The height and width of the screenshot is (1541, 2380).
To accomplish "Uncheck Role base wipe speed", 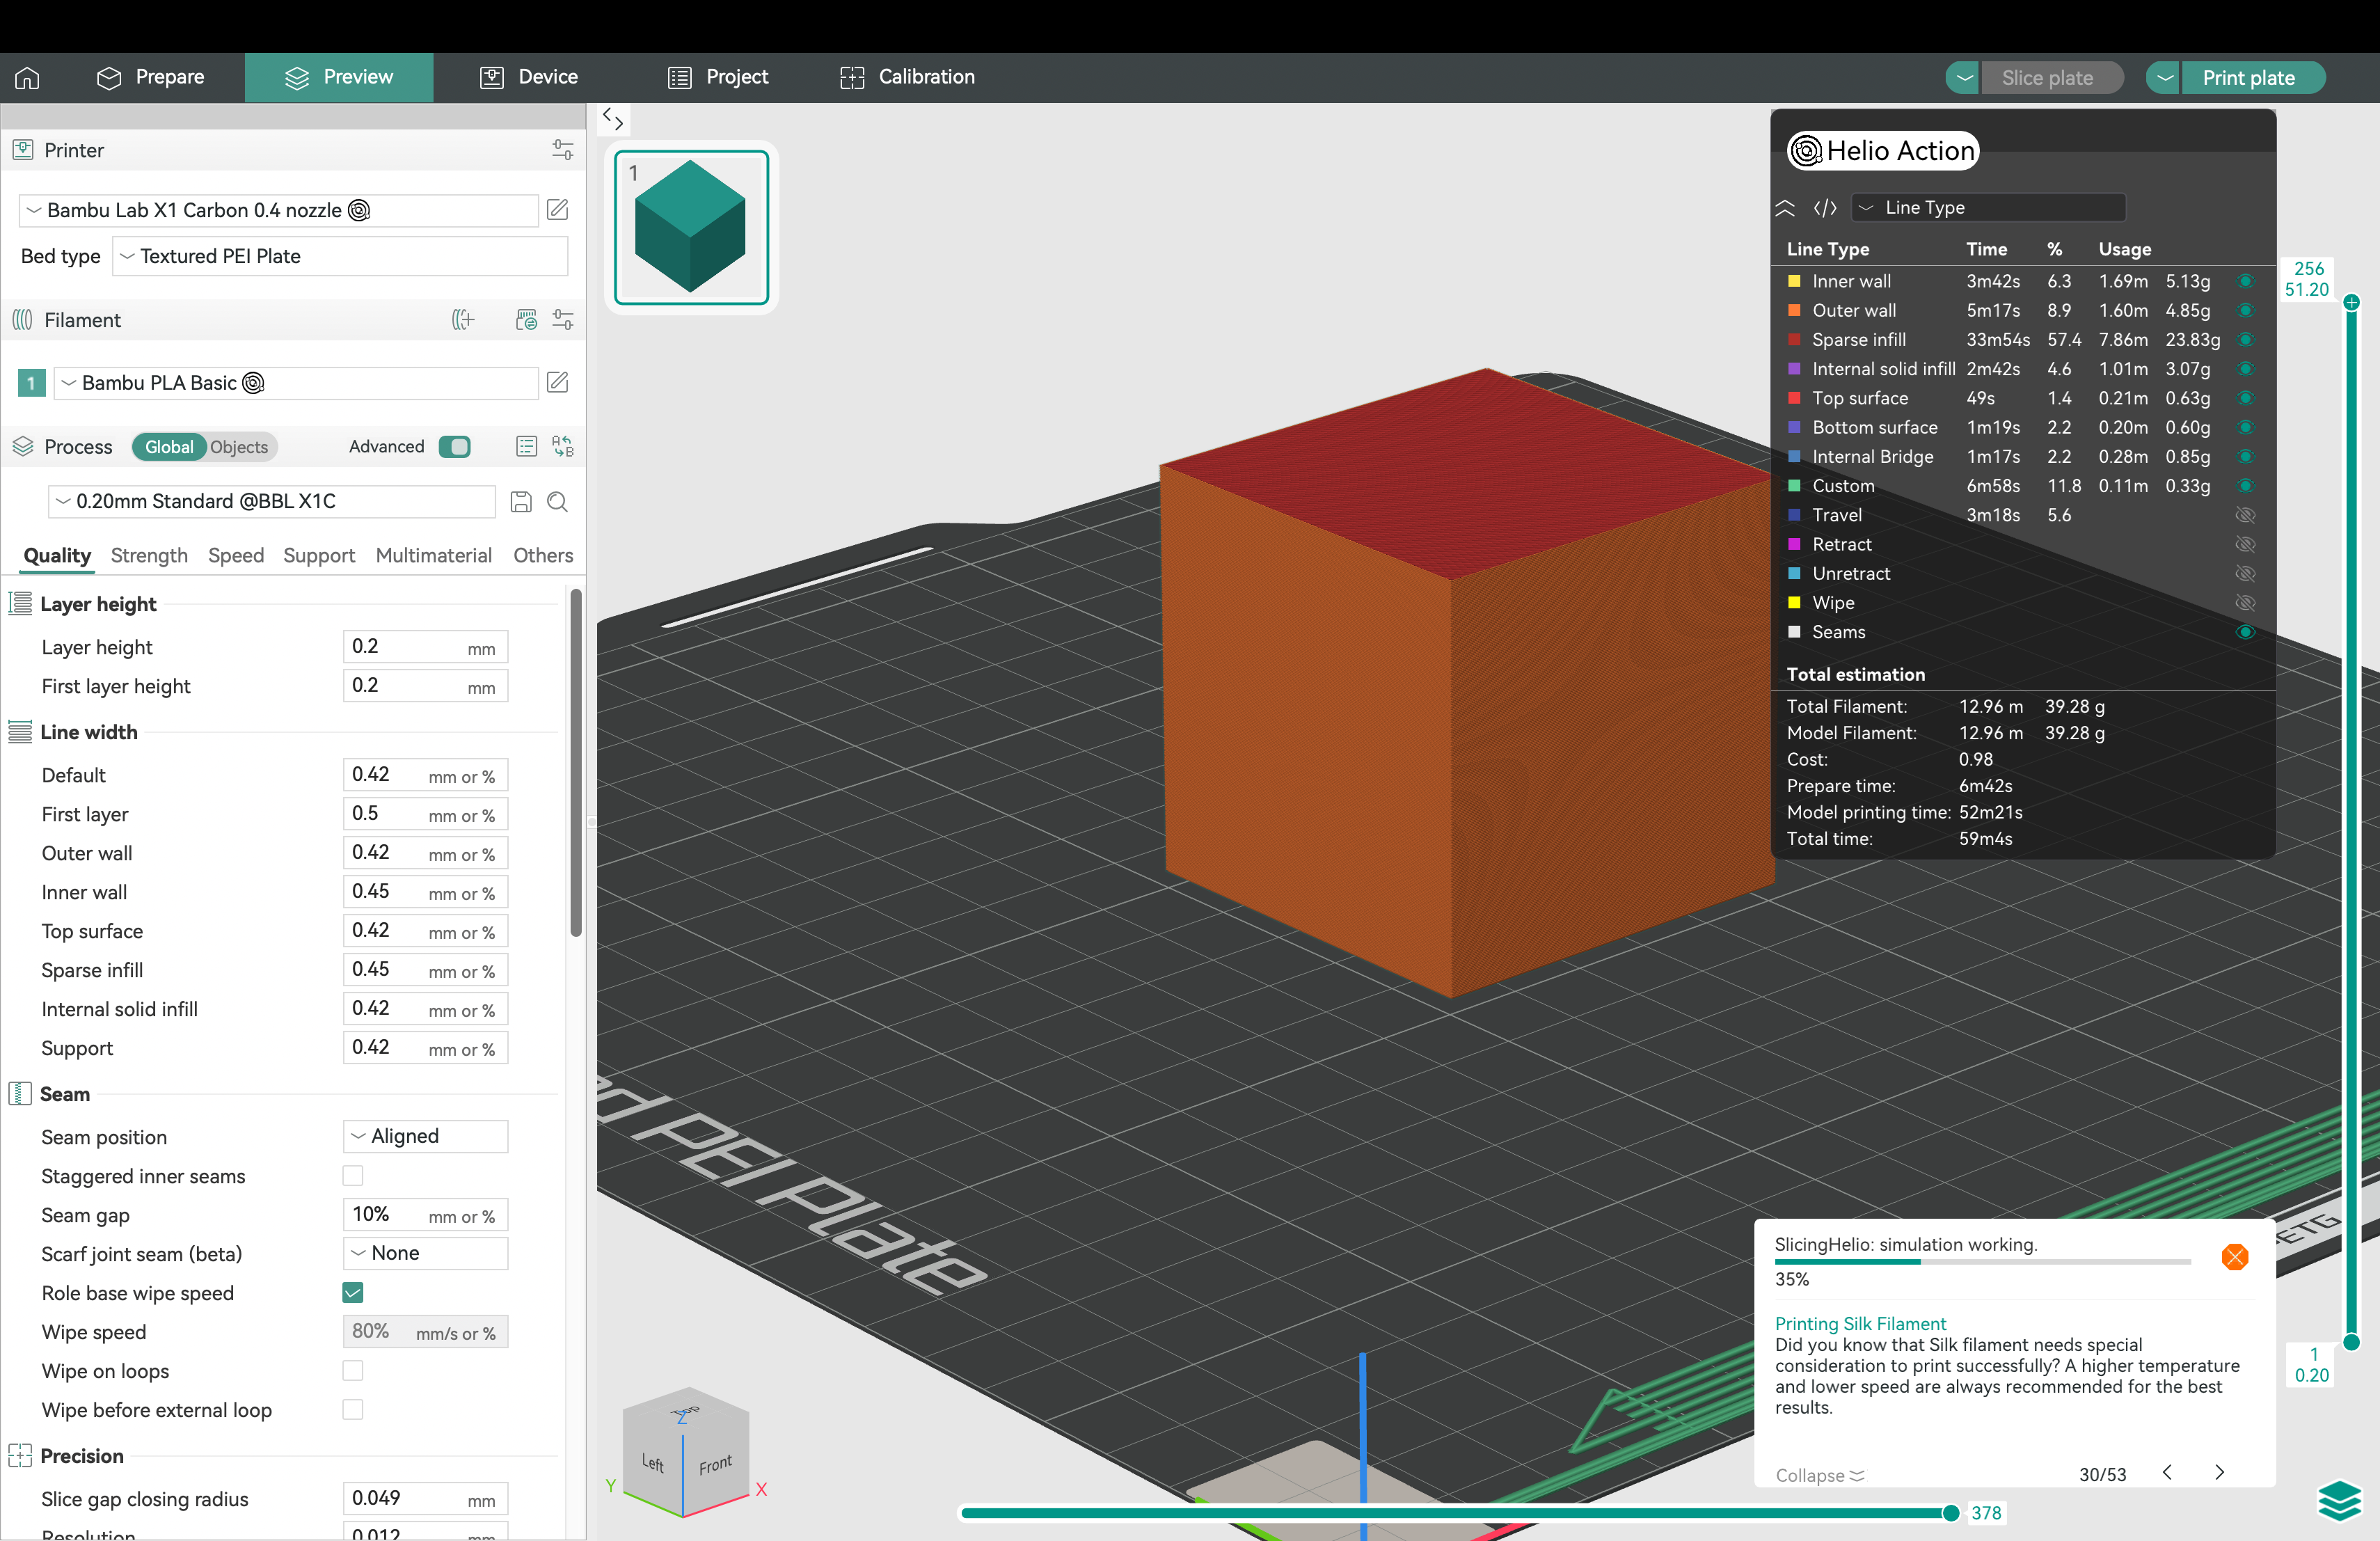I will (x=353, y=1292).
